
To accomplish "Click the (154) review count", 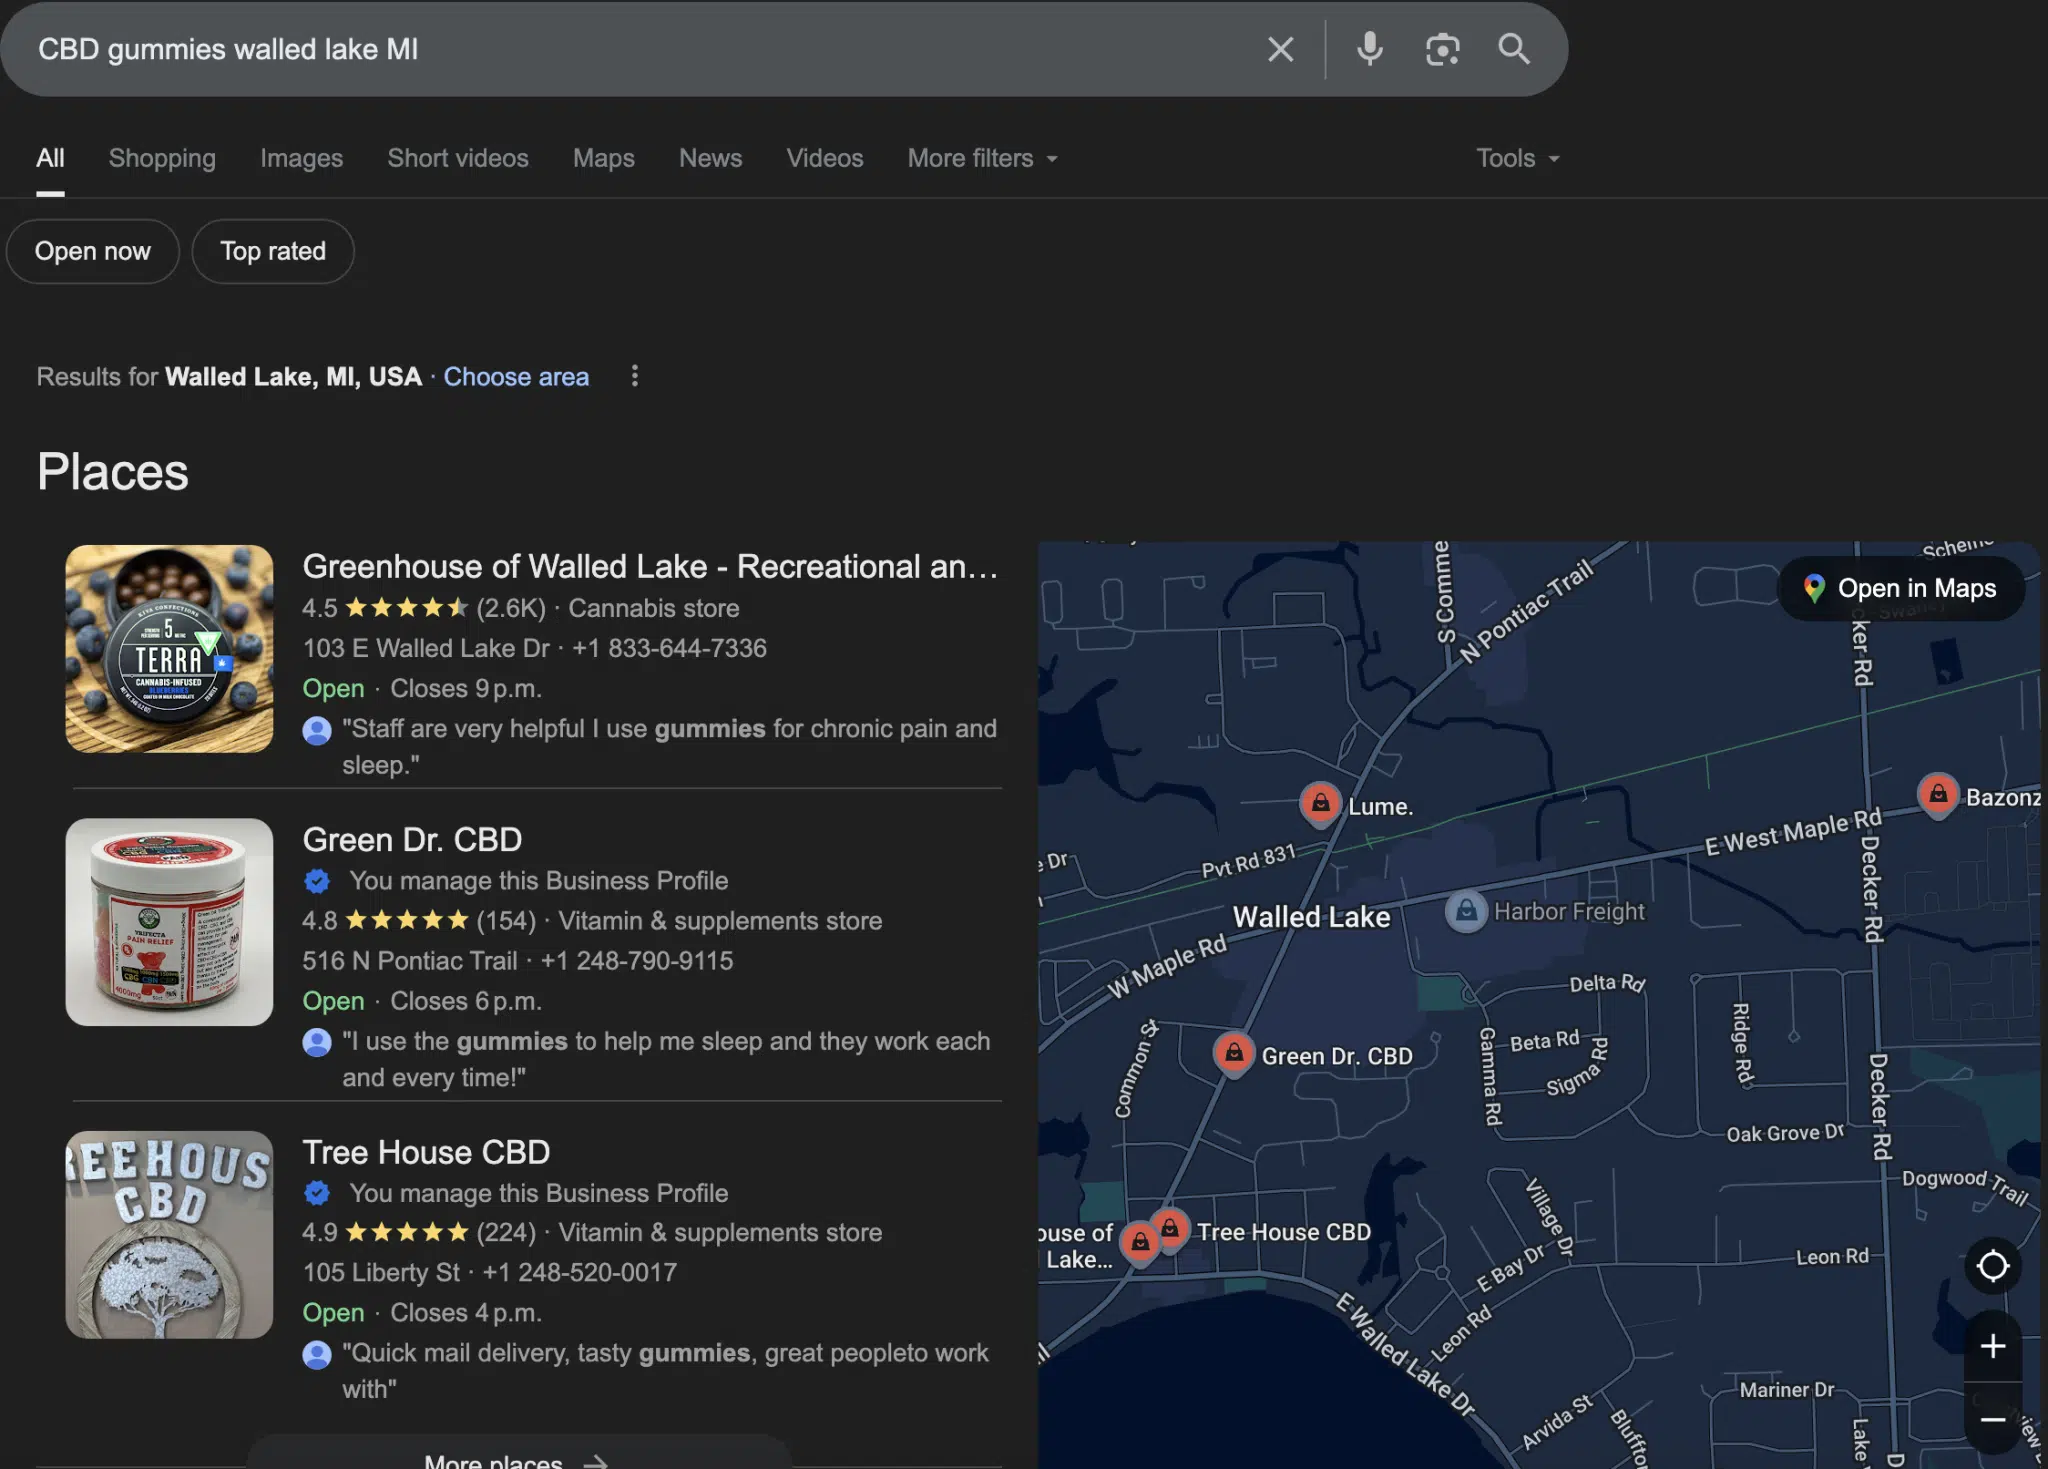I will (x=506, y=920).
